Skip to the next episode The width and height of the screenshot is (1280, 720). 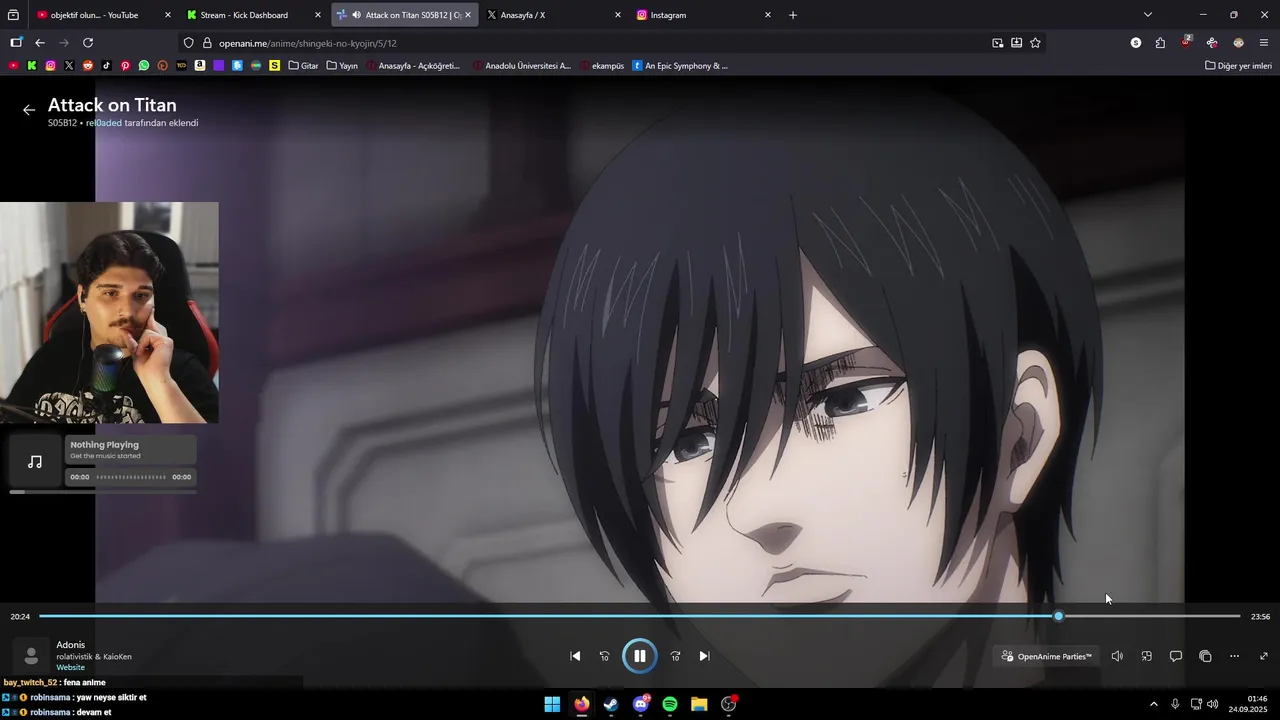[704, 656]
